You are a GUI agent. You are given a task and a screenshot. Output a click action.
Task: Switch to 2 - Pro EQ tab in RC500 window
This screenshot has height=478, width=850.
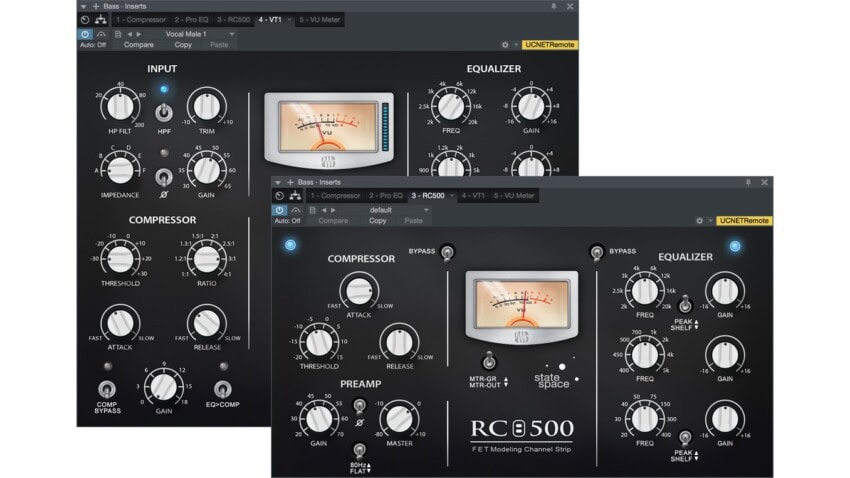[x=385, y=196]
